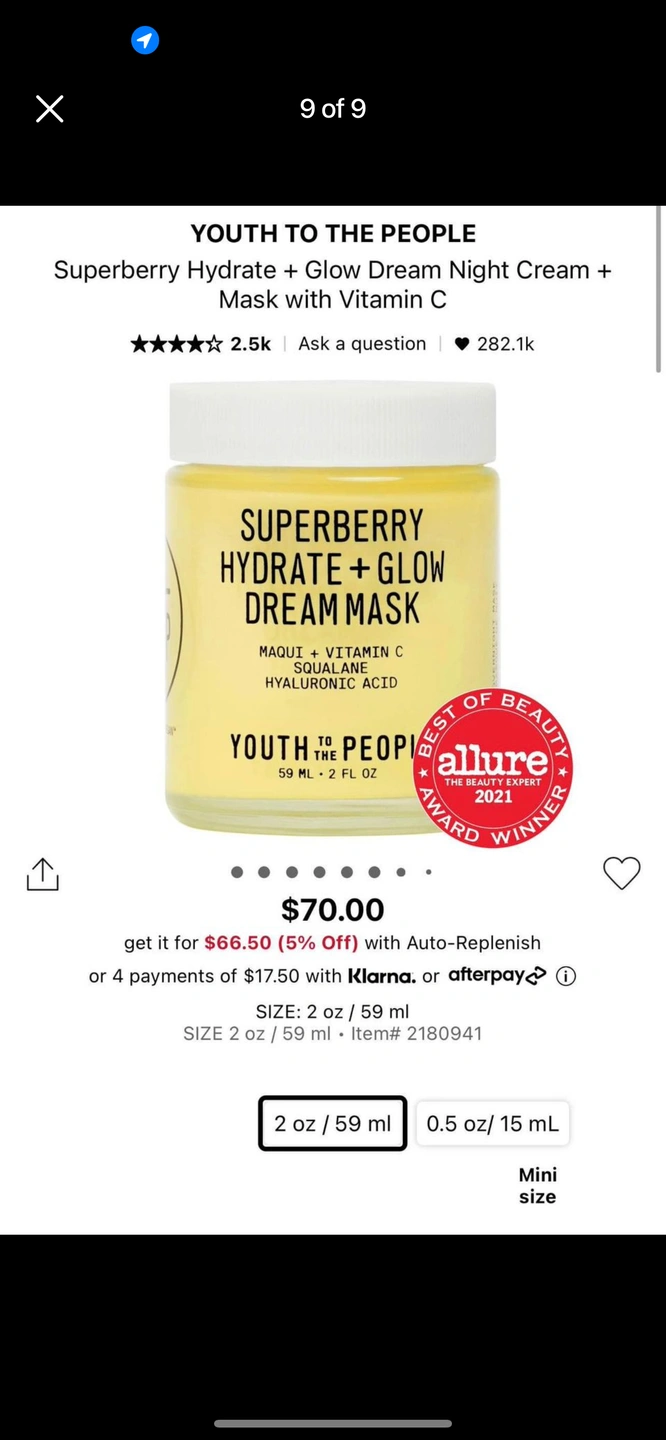Jump to the first image carousel dot

tap(237, 872)
